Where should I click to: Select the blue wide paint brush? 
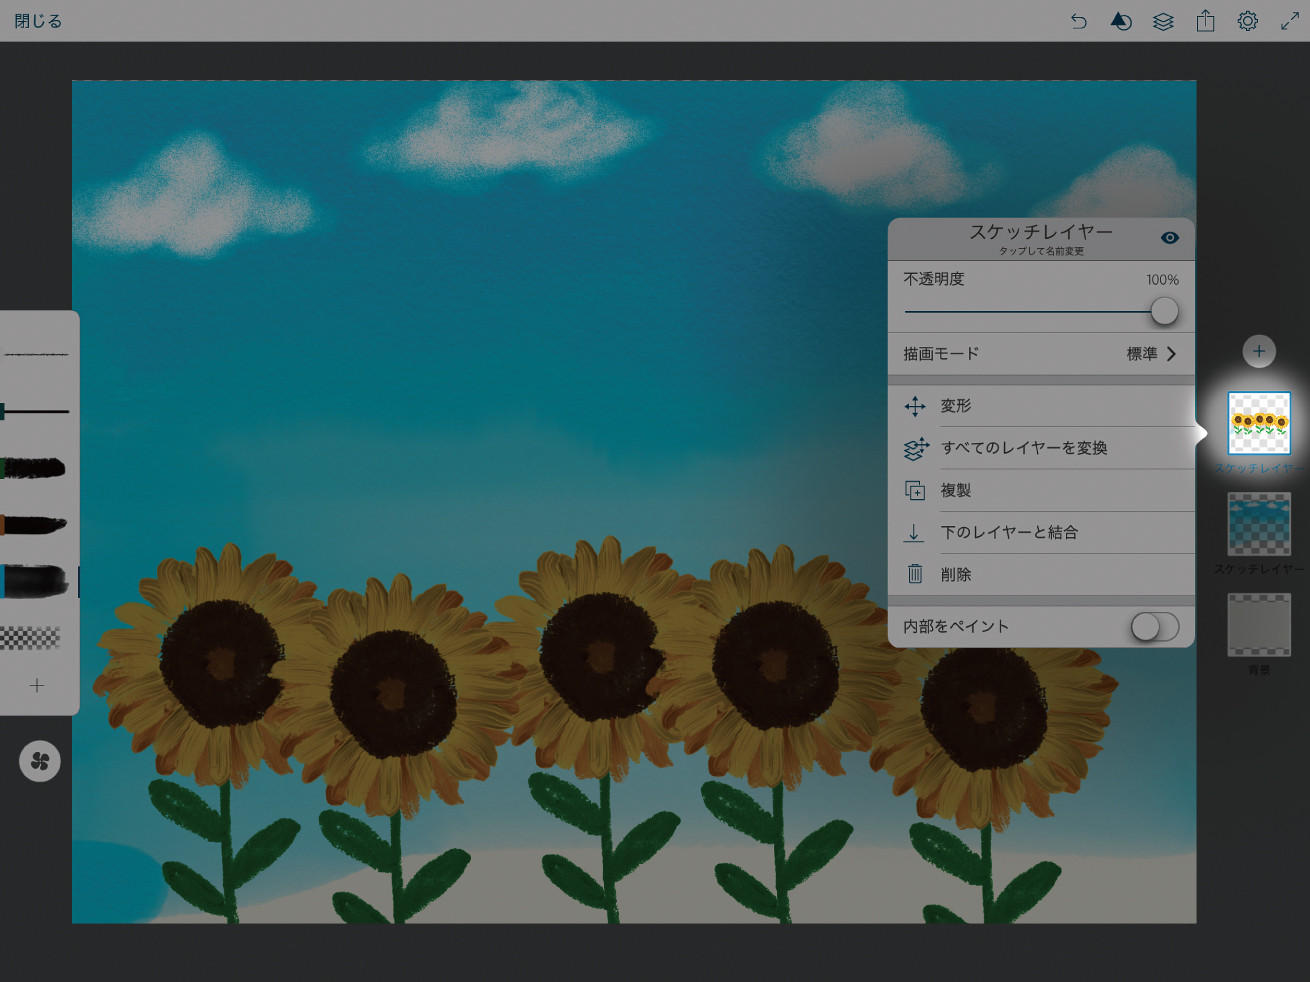coord(36,581)
